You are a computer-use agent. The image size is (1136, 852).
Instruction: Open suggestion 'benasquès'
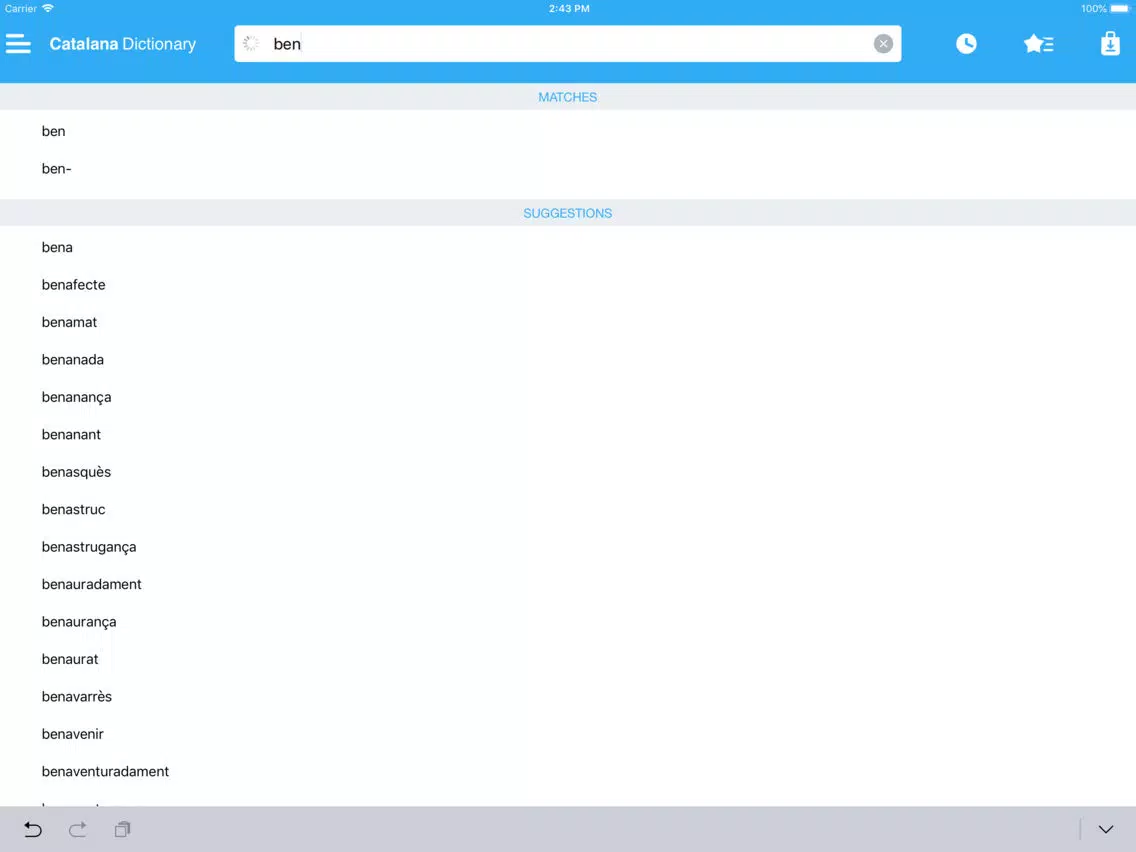[568, 472]
